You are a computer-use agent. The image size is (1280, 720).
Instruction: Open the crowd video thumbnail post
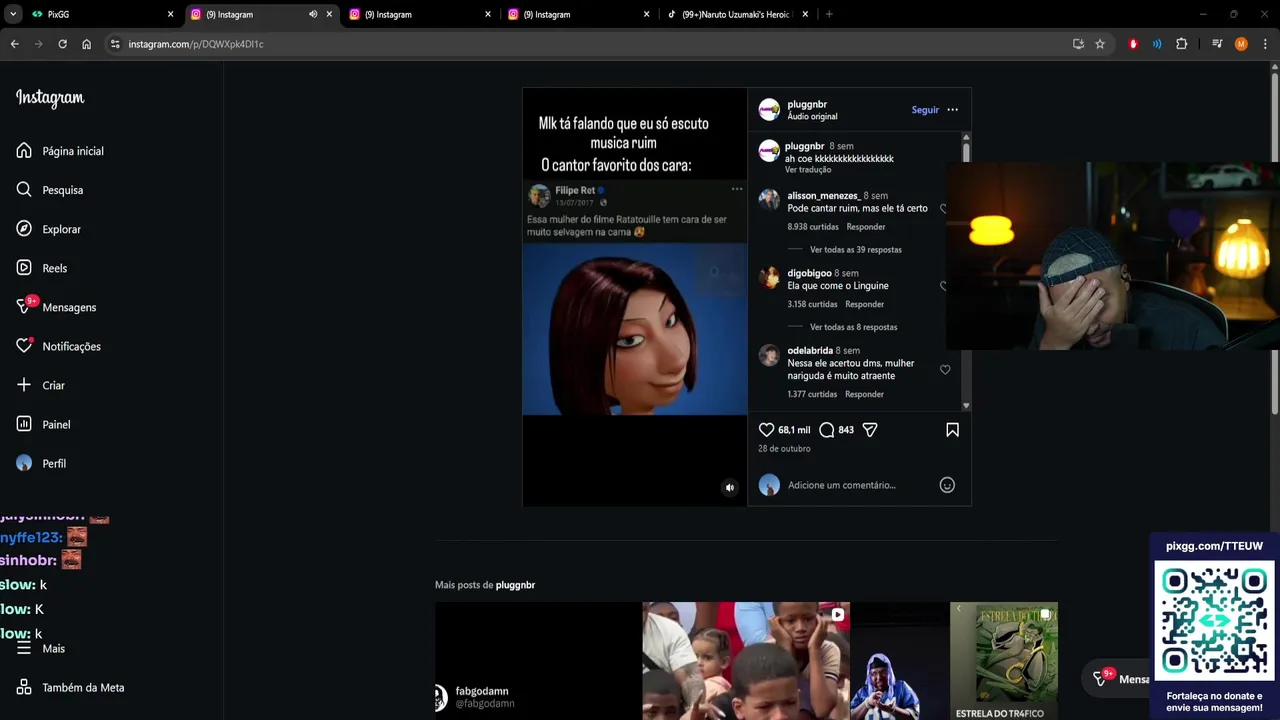pos(745,660)
